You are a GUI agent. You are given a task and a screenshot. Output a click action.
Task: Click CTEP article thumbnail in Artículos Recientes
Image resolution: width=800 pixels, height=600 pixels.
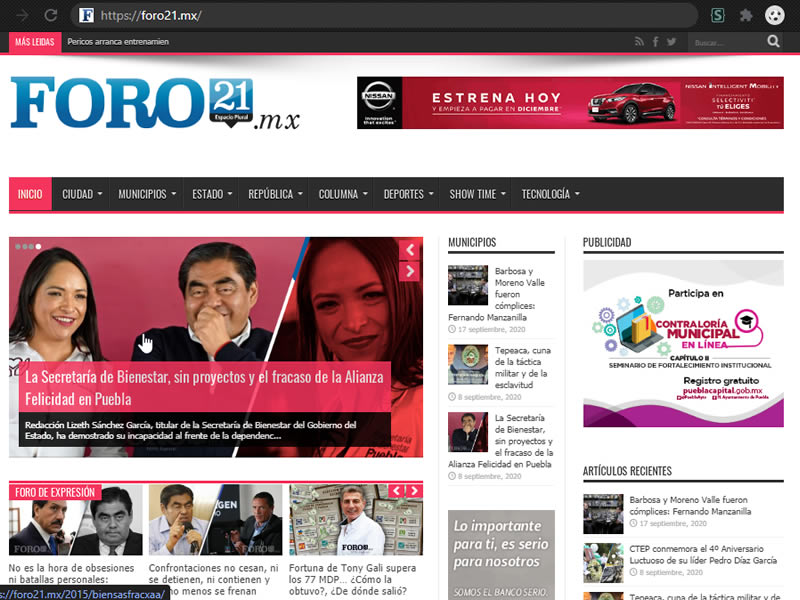click(x=603, y=563)
